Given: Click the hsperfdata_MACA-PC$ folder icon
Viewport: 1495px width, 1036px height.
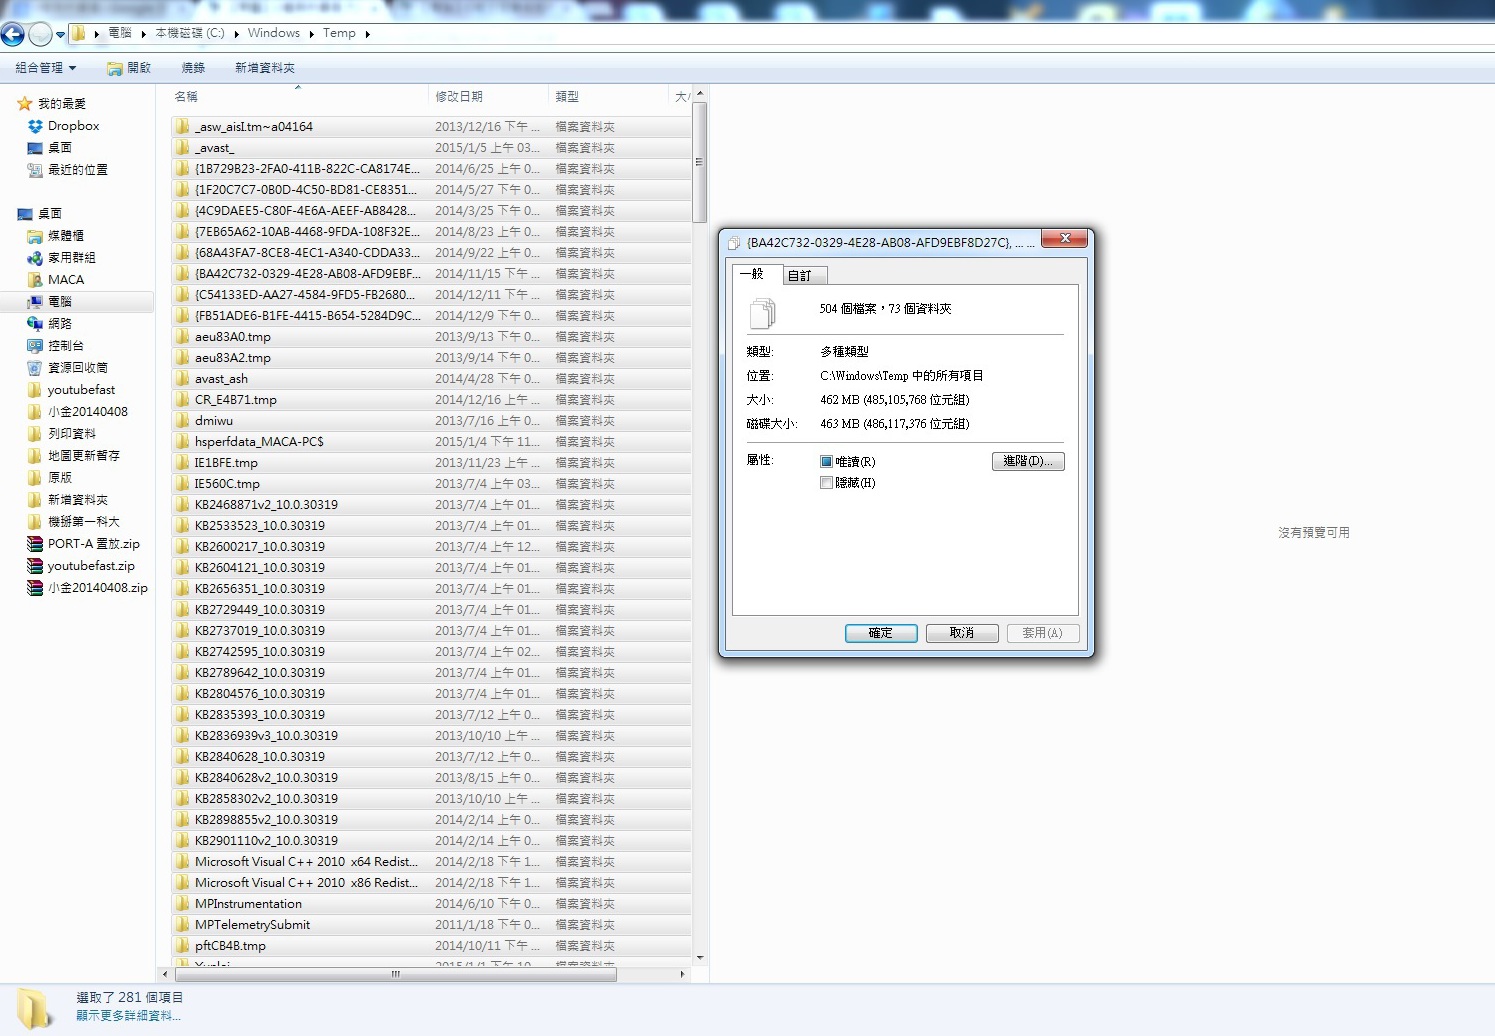Looking at the screenshot, I should click(182, 442).
